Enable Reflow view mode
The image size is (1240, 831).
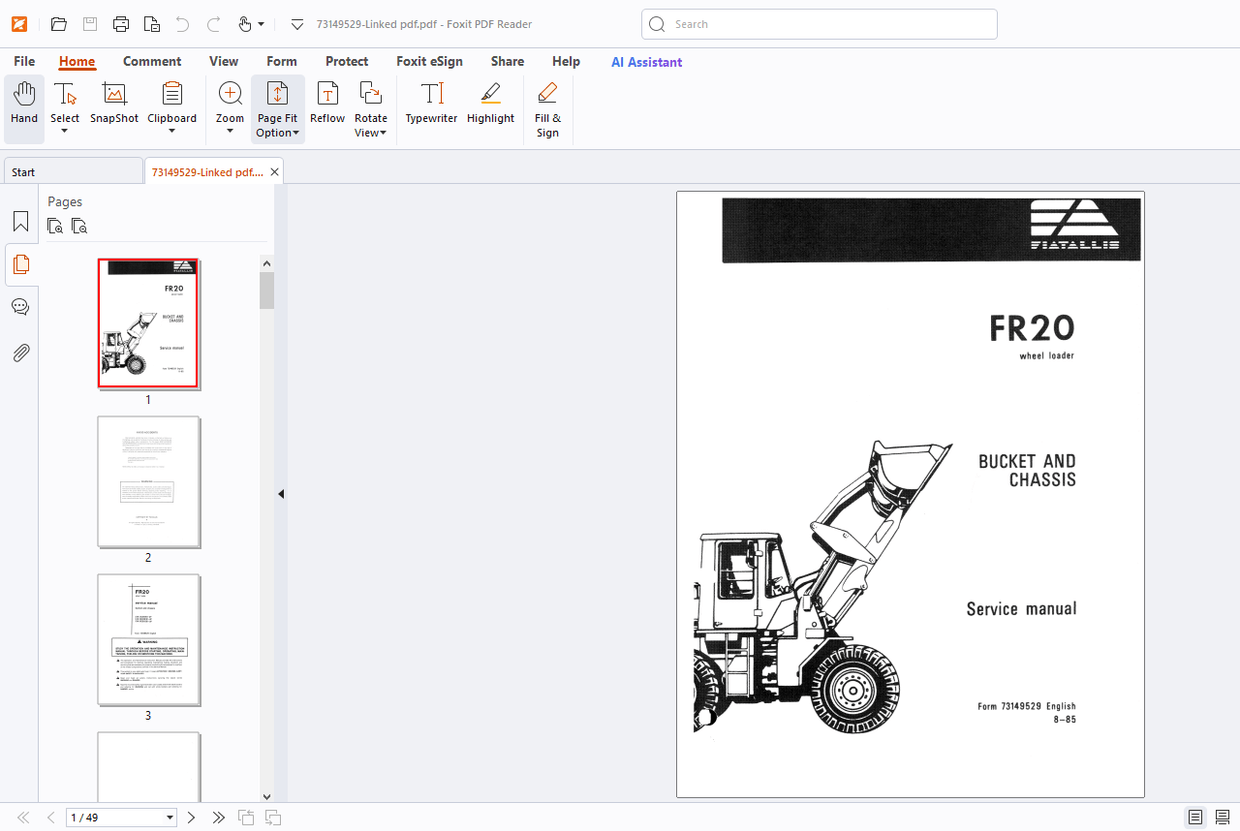click(327, 105)
